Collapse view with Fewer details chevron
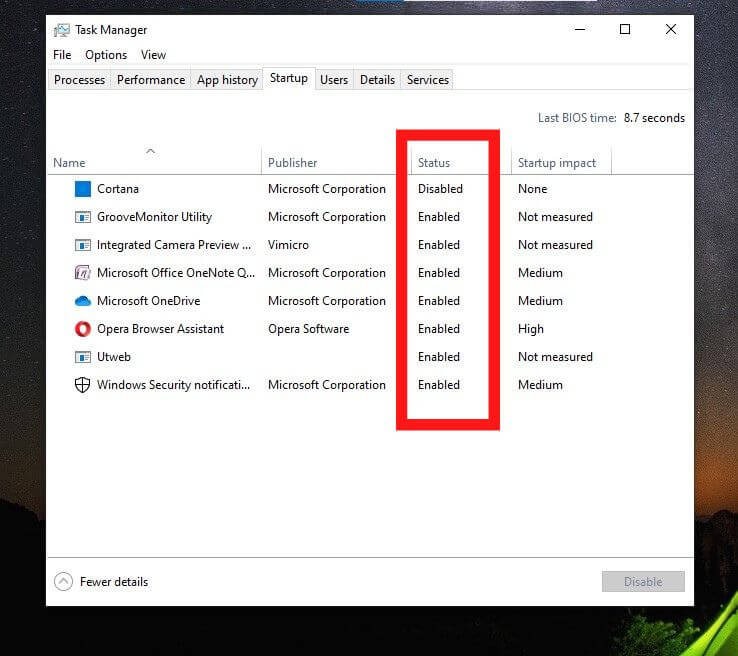Viewport: 738px width, 656px height. [64, 582]
